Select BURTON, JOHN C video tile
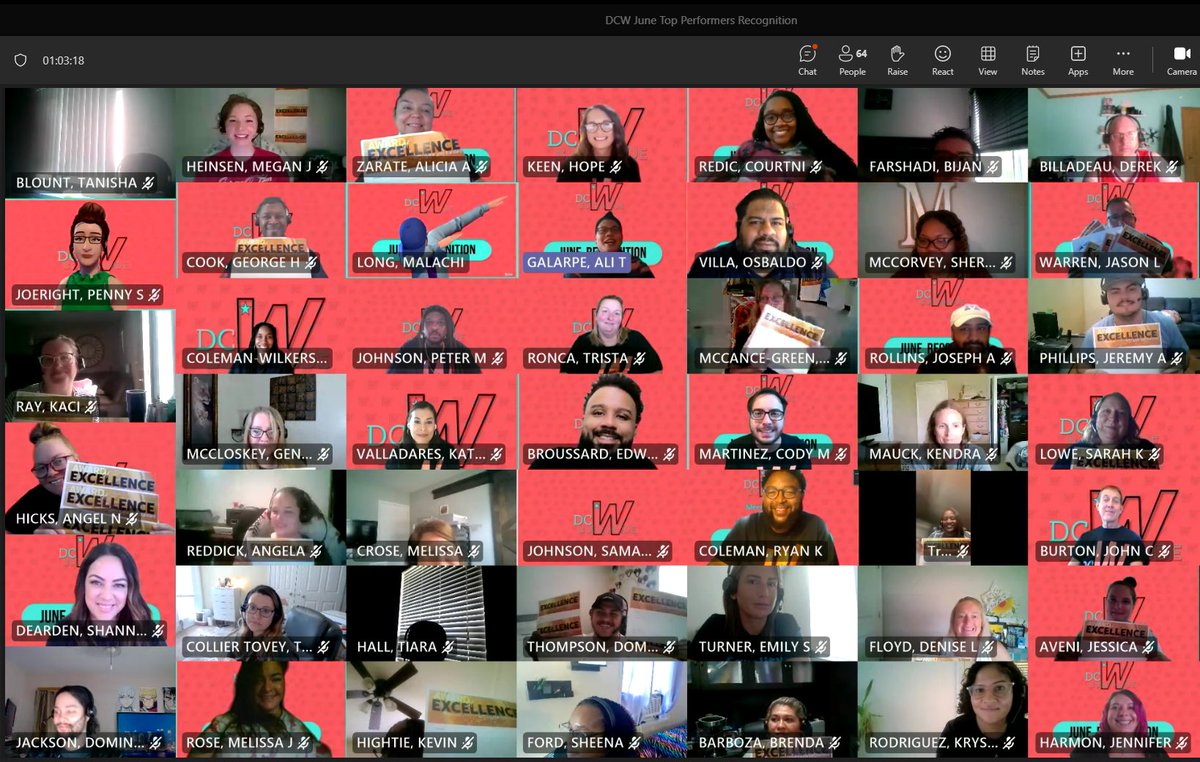The width and height of the screenshot is (1200, 762). [x=1113, y=518]
